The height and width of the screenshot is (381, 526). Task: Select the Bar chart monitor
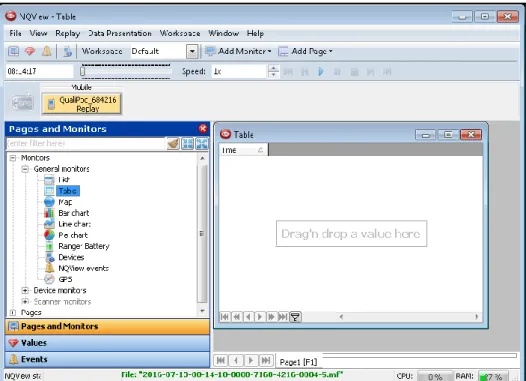click(66, 213)
